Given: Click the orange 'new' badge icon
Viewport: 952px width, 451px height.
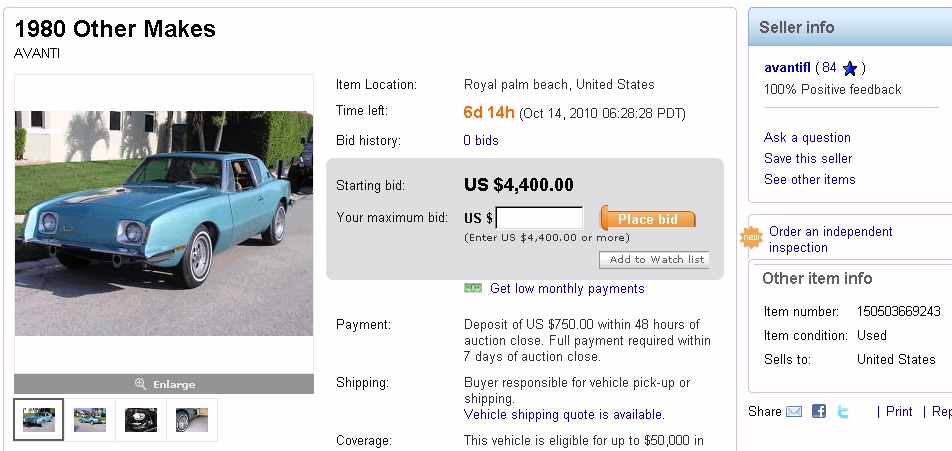Looking at the screenshot, I should (750, 238).
